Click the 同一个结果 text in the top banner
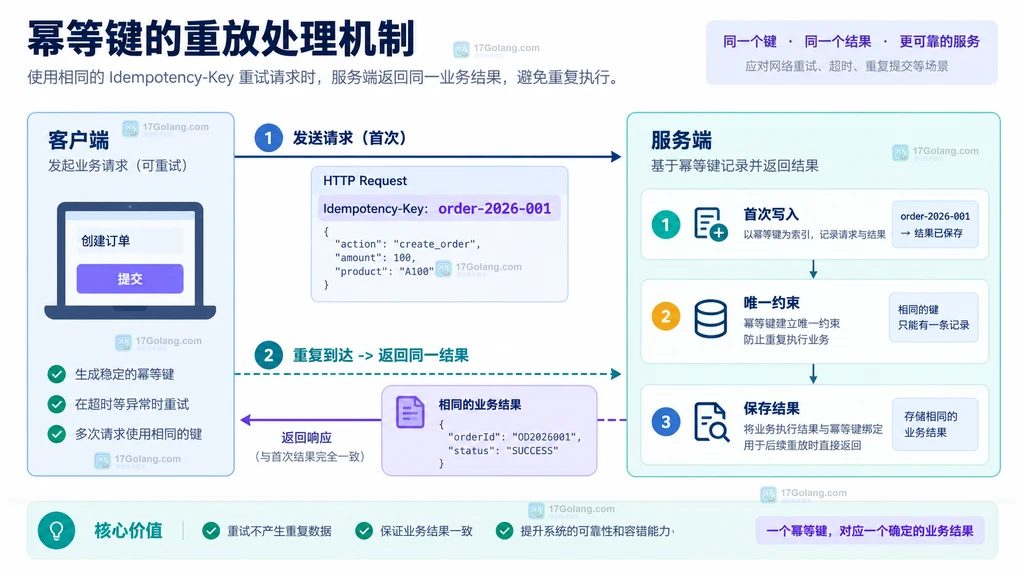This screenshot has height=576, width=1024. click(x=838, y=42)
